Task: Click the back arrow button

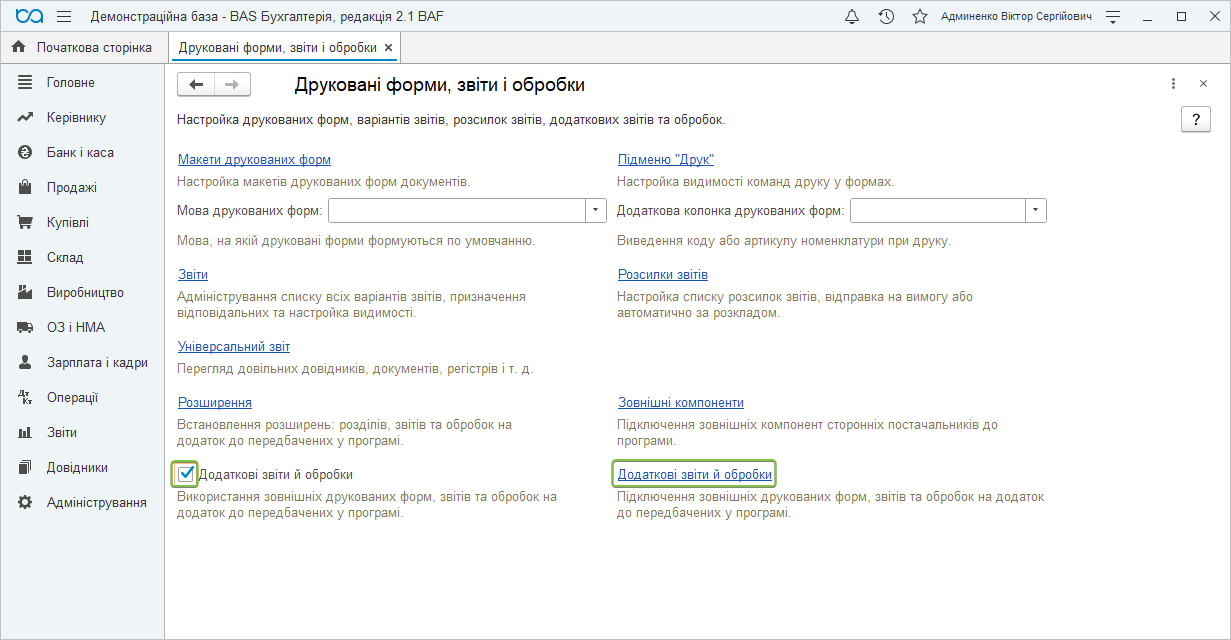Action: (196, 85)
